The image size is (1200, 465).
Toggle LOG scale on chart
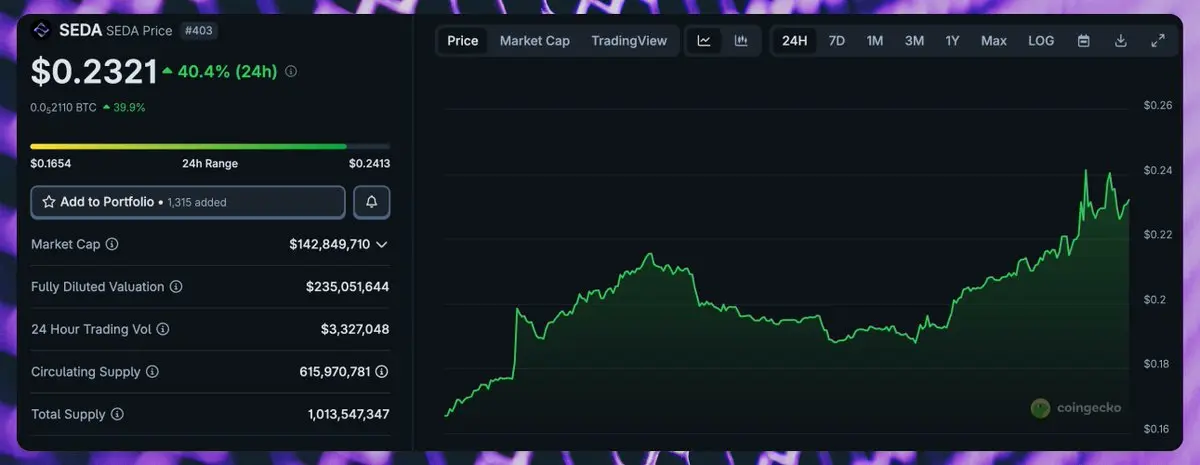tap(1041, 41)
